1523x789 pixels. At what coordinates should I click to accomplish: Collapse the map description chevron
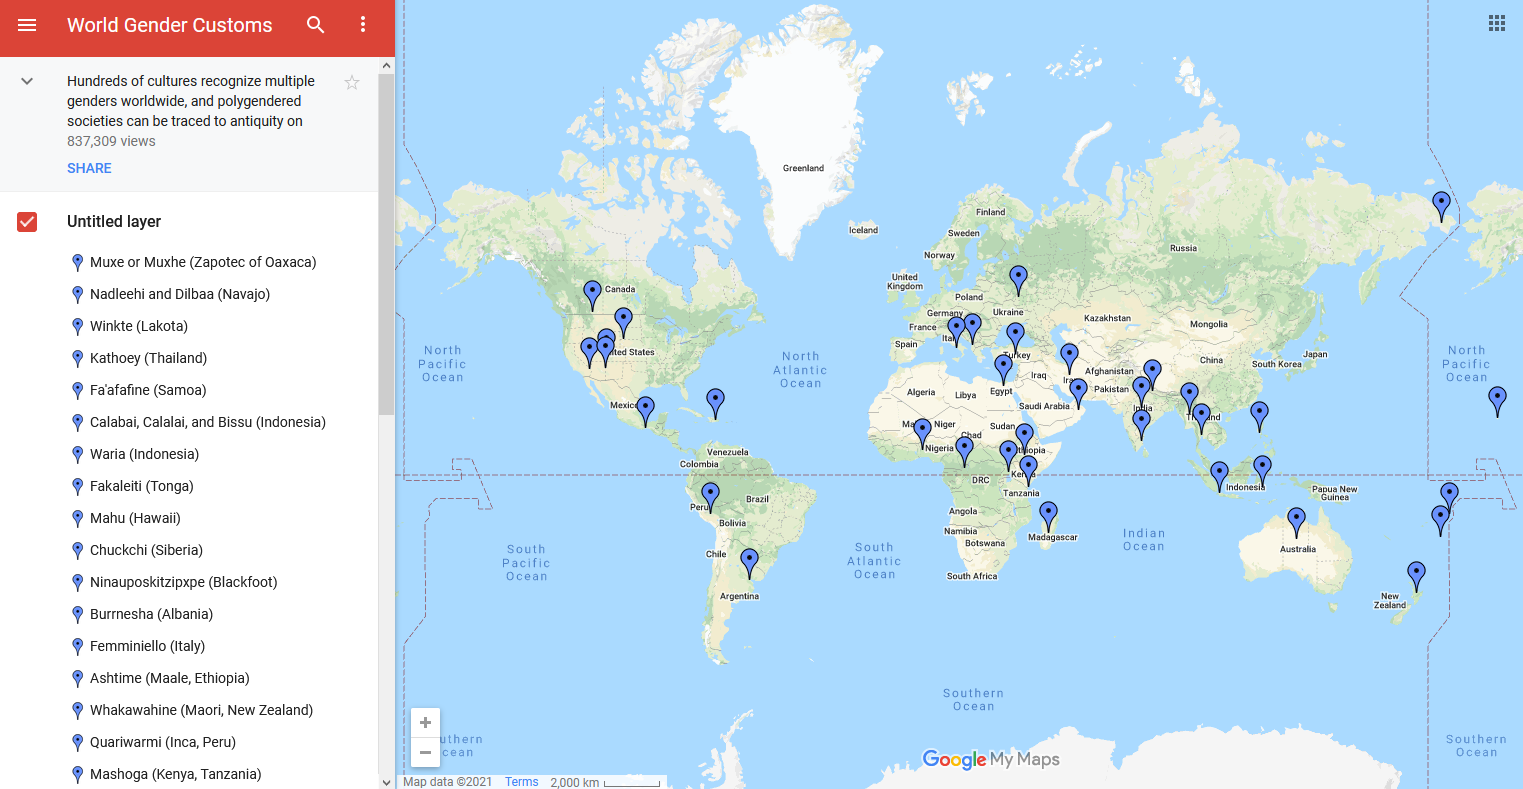point(27,81)
